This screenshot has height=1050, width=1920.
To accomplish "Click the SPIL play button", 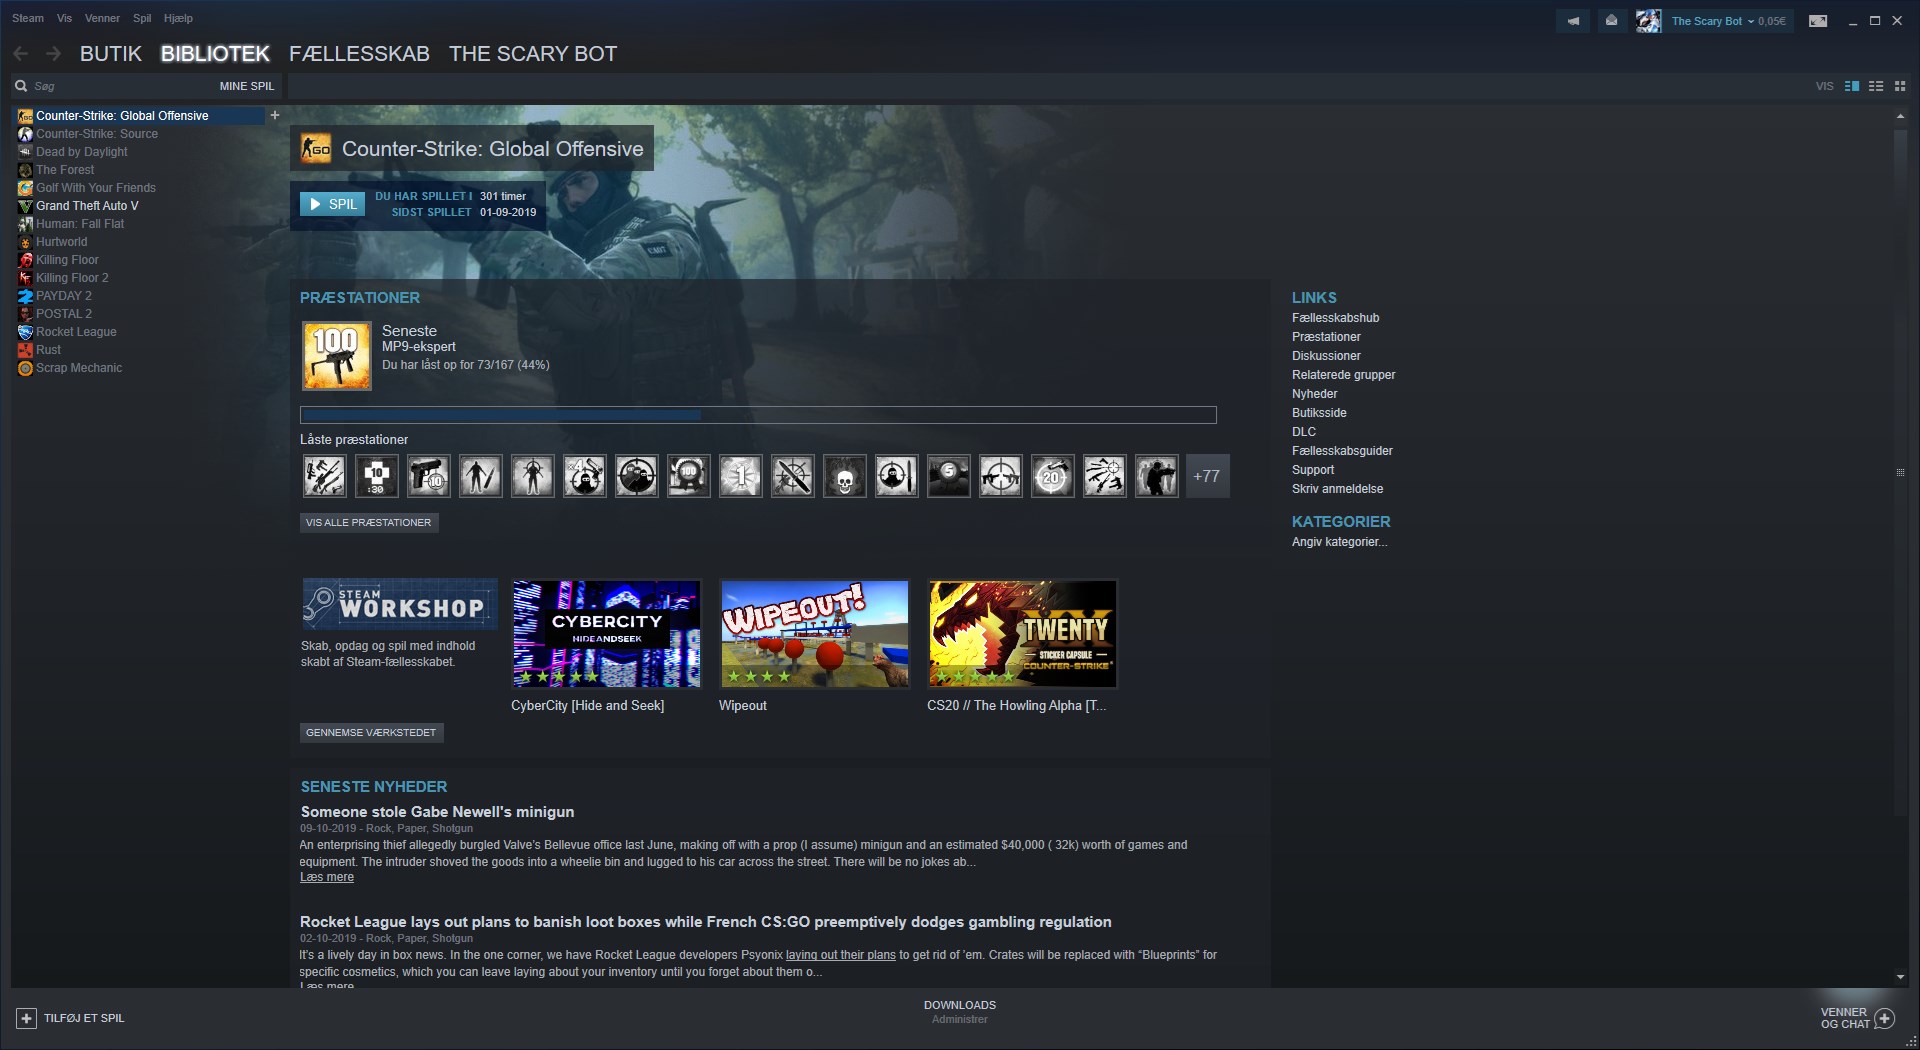I will [x=333, y=204].
